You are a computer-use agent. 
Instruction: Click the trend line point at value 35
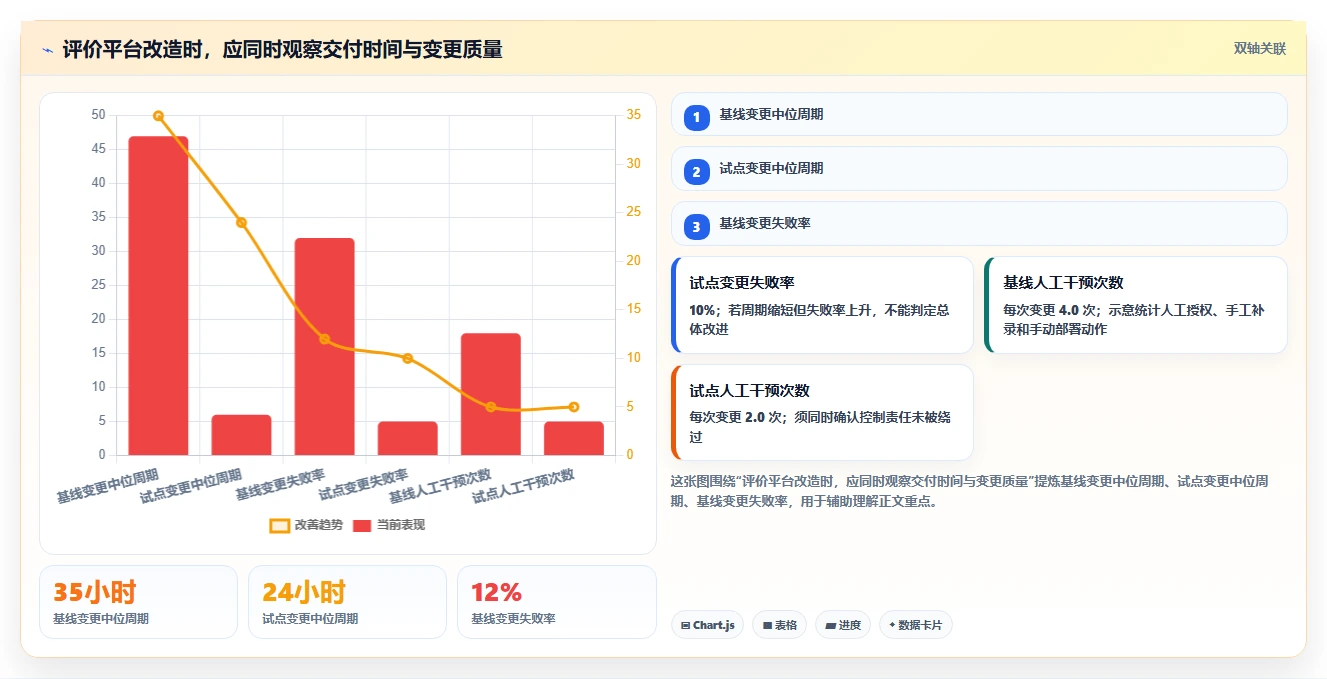158,116
